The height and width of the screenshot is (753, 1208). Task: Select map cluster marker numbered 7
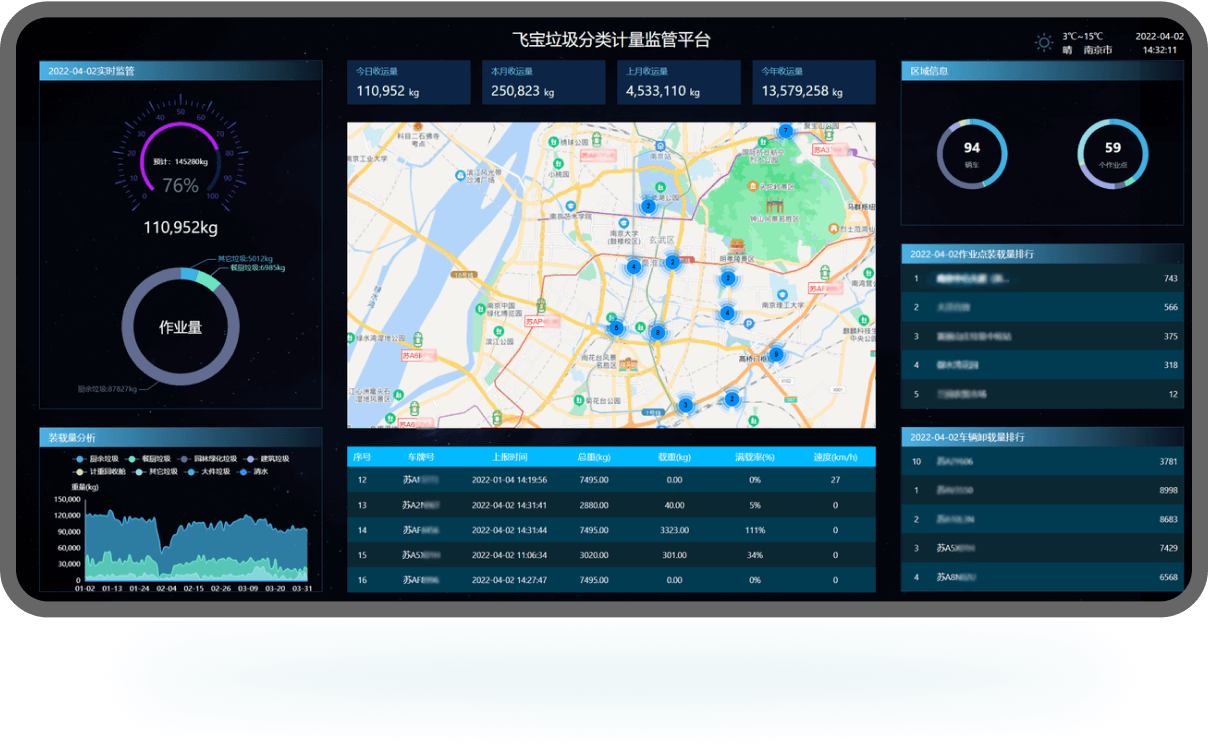tap(786, 131)
